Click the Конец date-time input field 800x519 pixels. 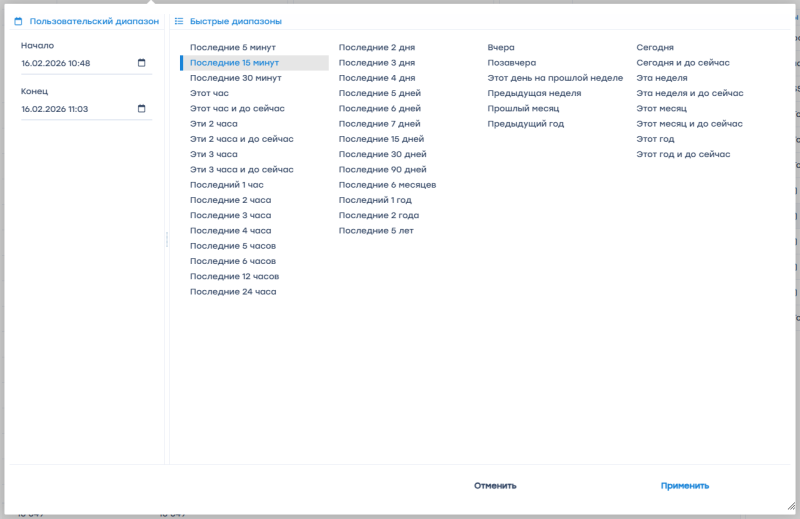pyautogui.click(x=75, y=109)
